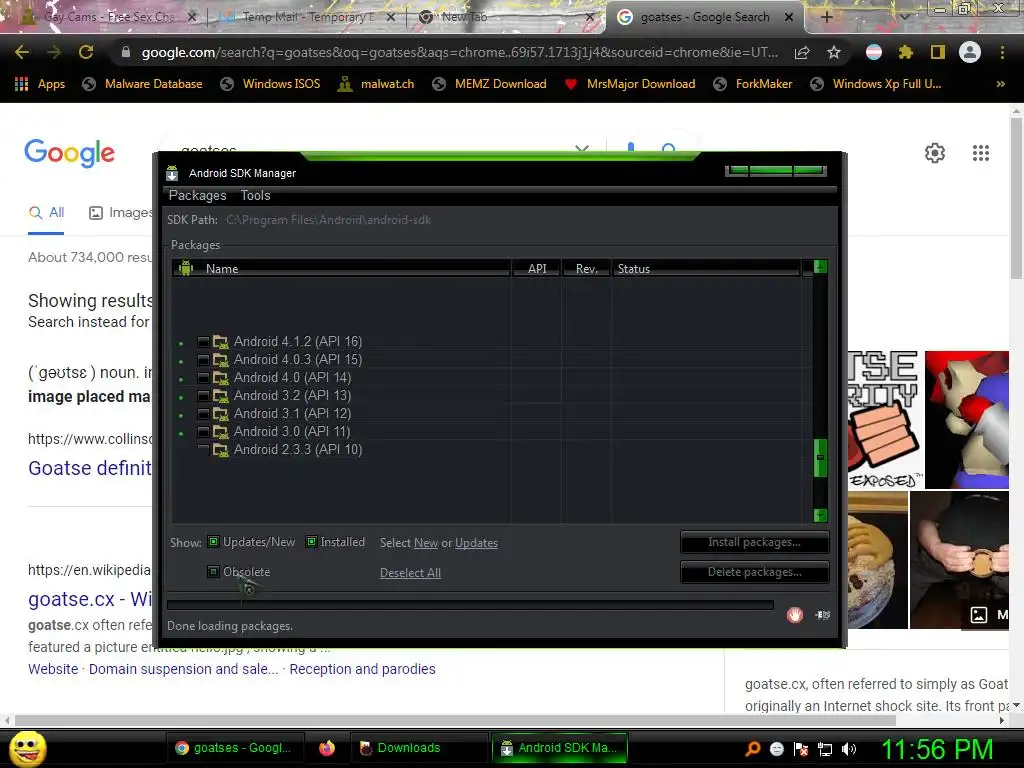Expand the bookmarks bar overflow chevron
This screenshot has height=768, width=1024.
pos(1000,84)
